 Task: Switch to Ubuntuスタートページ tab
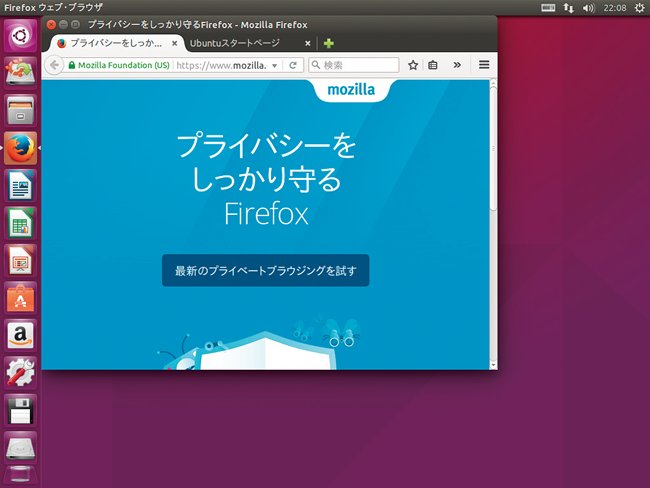click(235, 43)
